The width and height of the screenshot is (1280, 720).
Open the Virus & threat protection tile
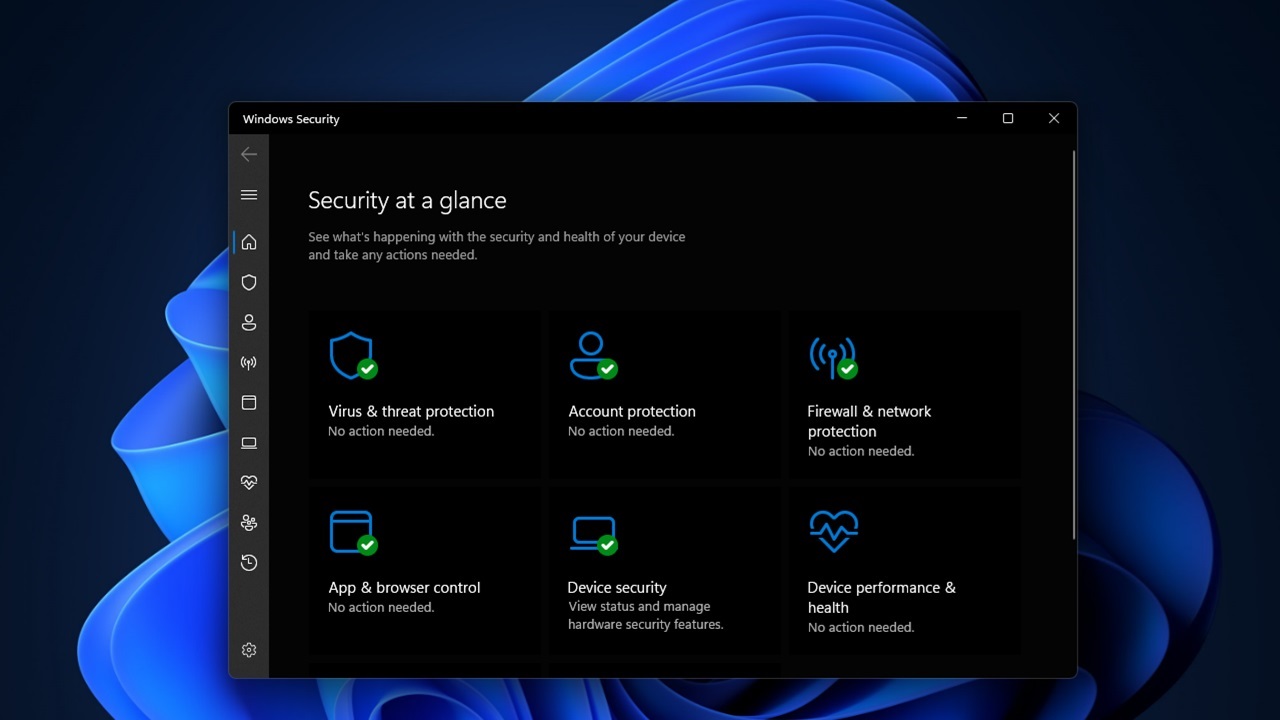(x=424, y=393)
